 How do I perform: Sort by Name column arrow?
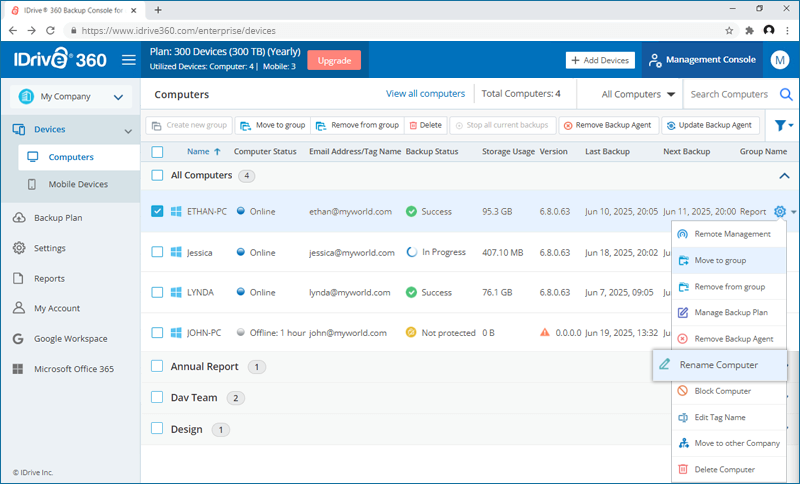(217, 151)
